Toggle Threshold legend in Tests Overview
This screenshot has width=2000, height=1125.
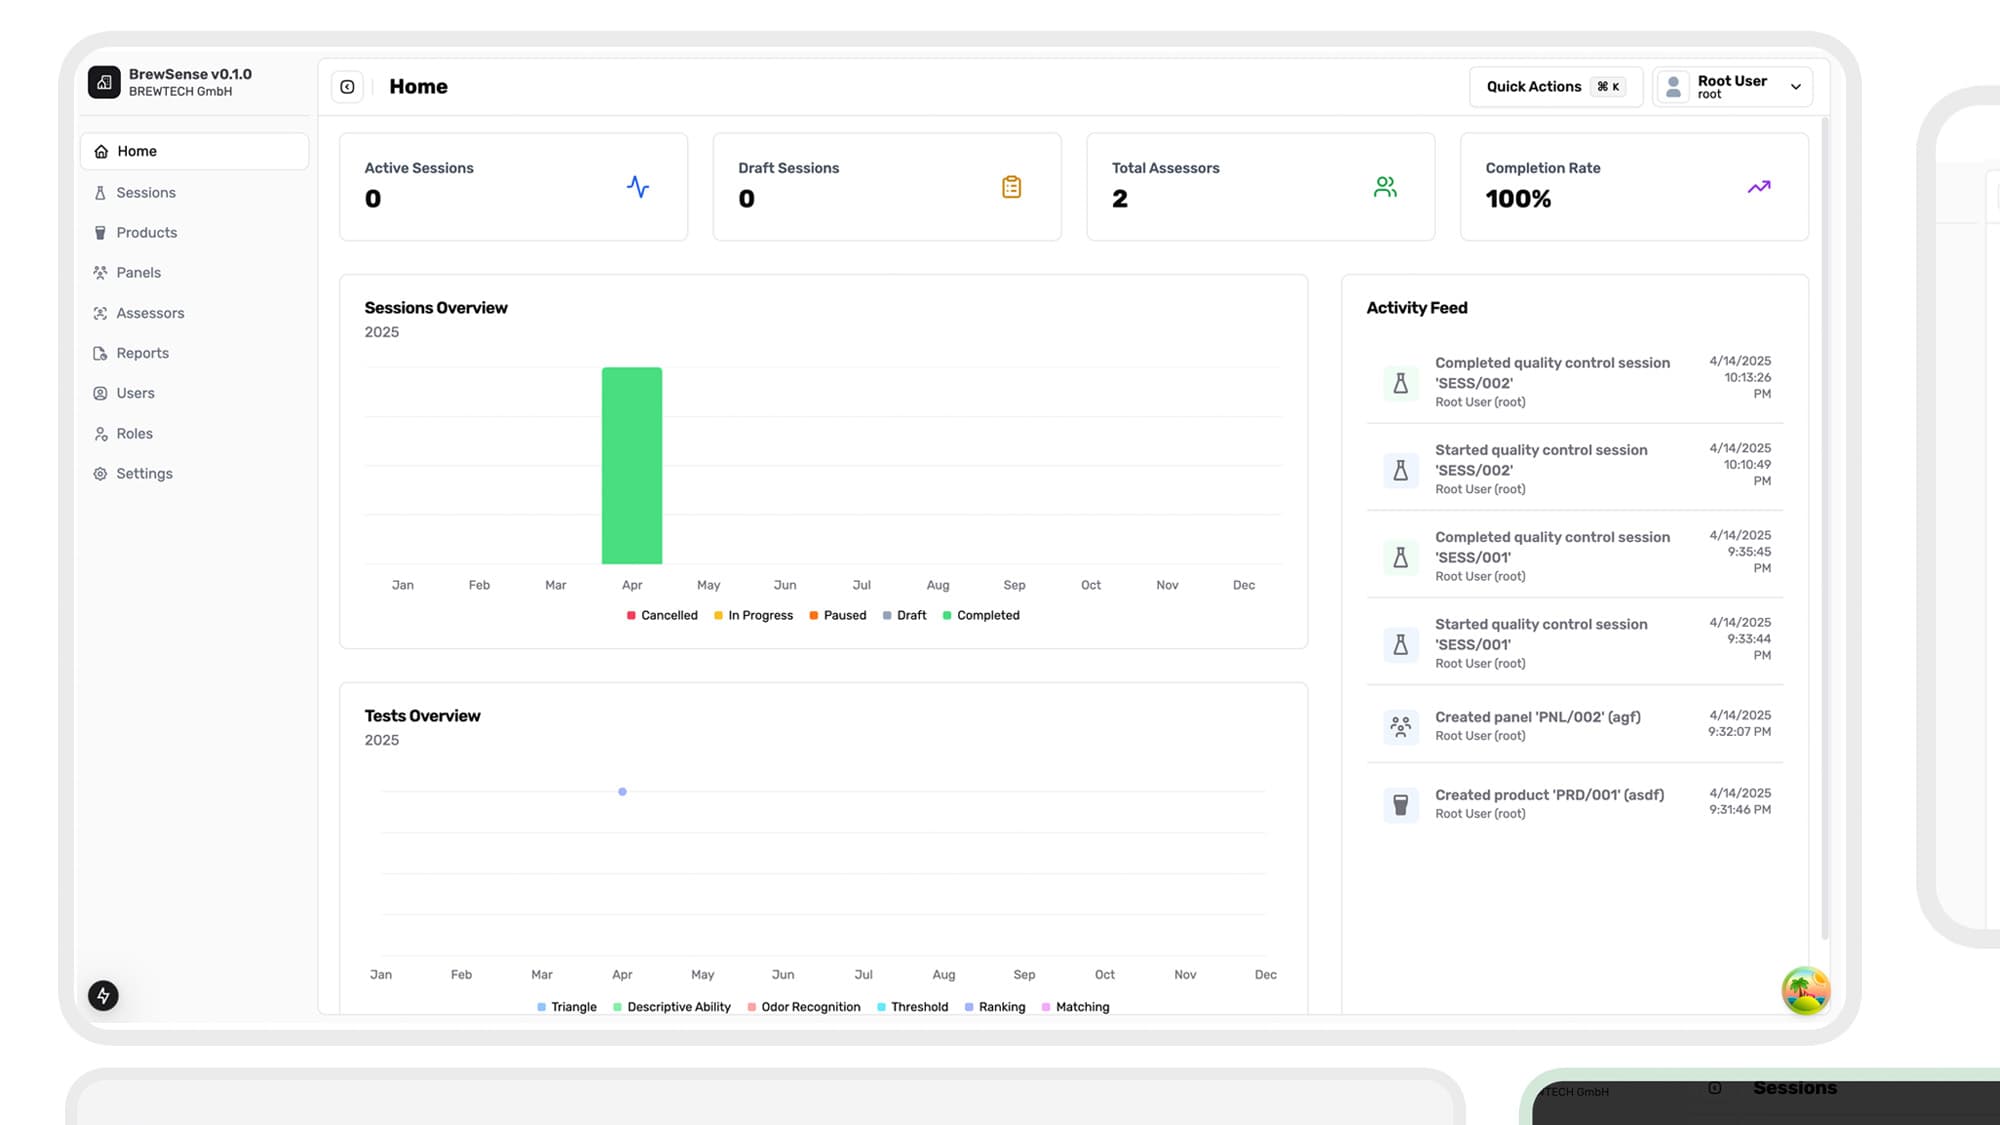912,1007
